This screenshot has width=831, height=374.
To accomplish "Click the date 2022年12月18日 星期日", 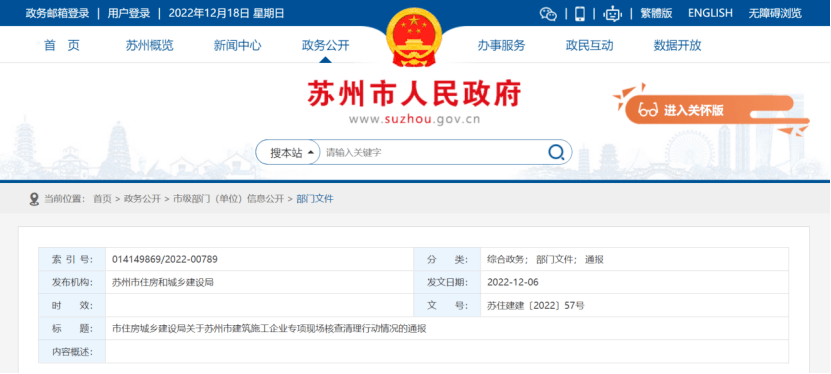I will coord(226,13).
